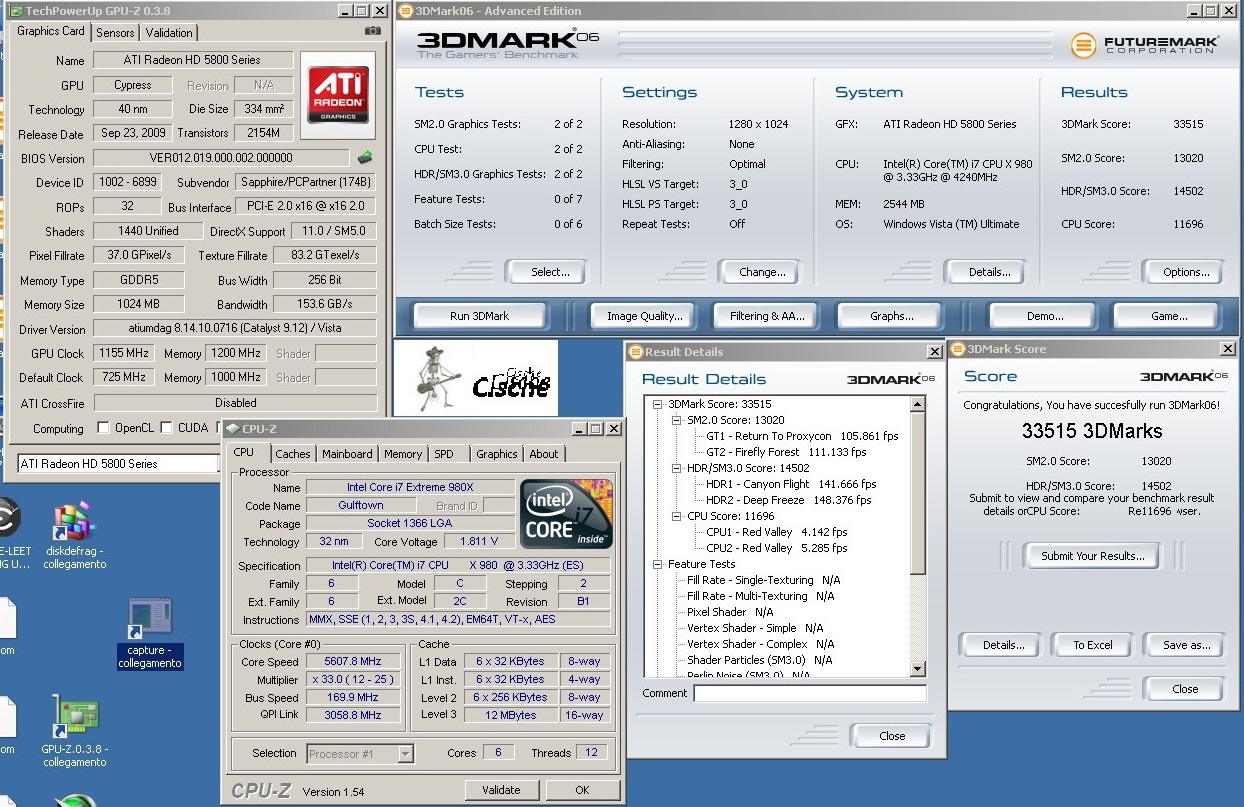Click the Intel Core i7 logo in CPU-Z

(x=566, y=514)
